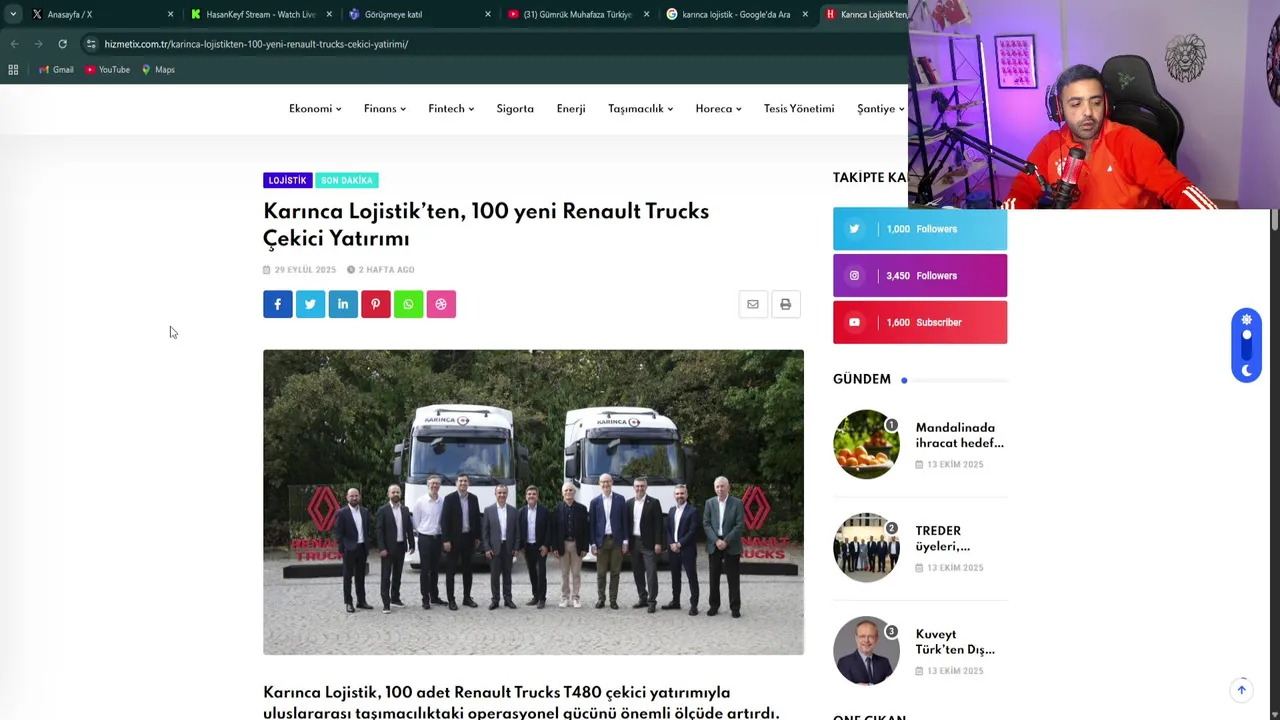Viewport: 1280px width, 720px height.
Task: Close the Görüşmeye katıl tab
Action: pyautogui.click(x=488, y=14)
